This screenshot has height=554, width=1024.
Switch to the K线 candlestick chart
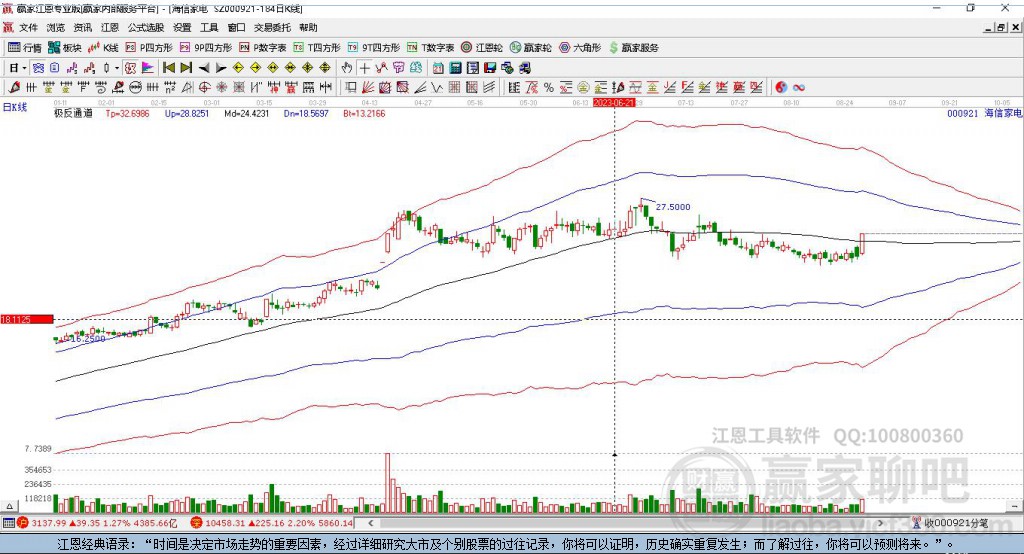pos(103,48)
